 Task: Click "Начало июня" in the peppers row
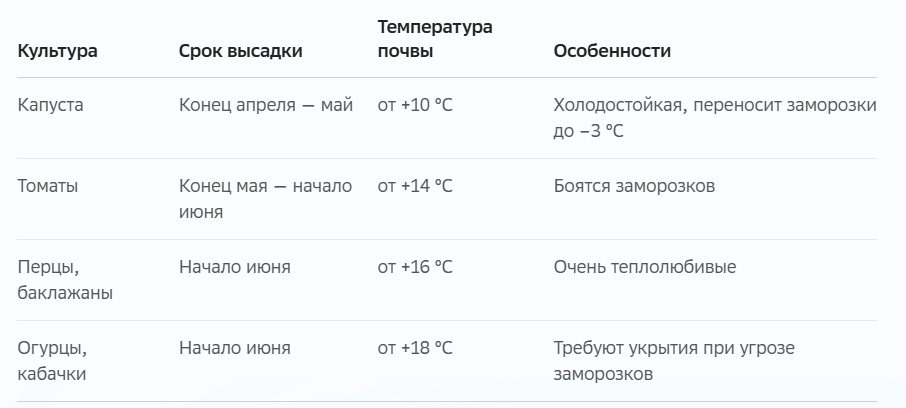(235, 267)
